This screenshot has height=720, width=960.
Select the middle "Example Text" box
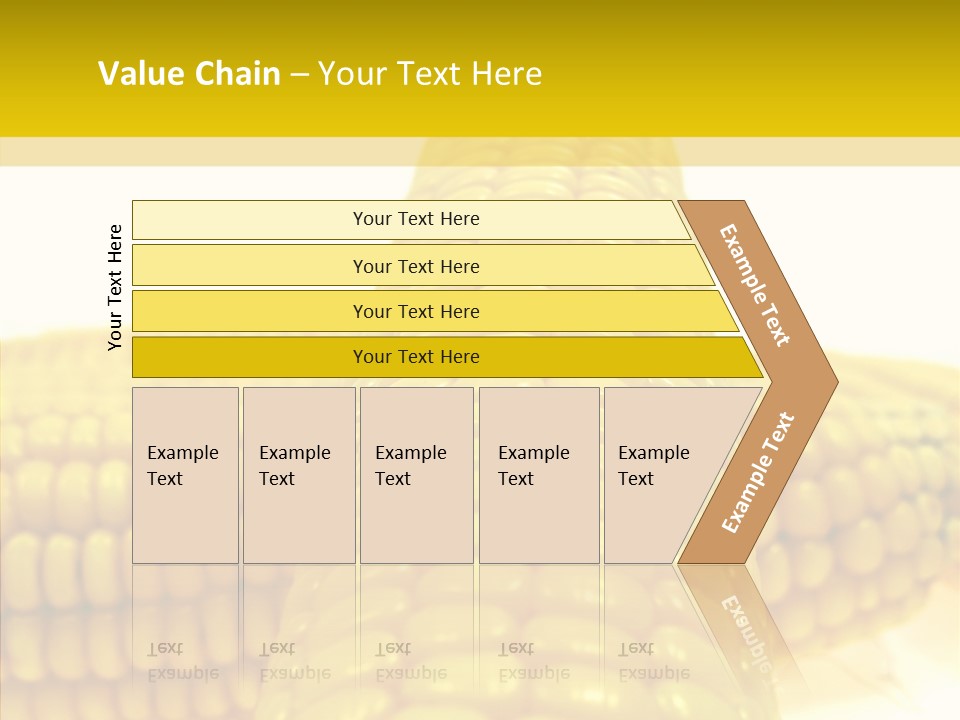(x=416, y=475)
